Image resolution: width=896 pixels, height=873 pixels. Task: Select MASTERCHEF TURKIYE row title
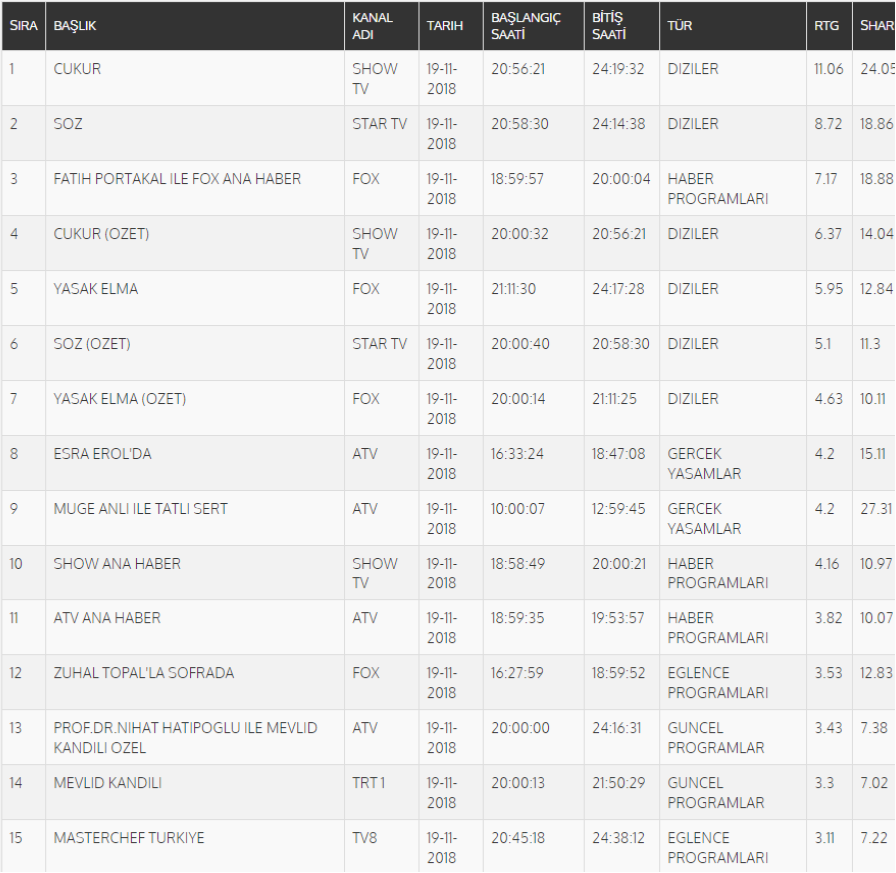point(128,838)
